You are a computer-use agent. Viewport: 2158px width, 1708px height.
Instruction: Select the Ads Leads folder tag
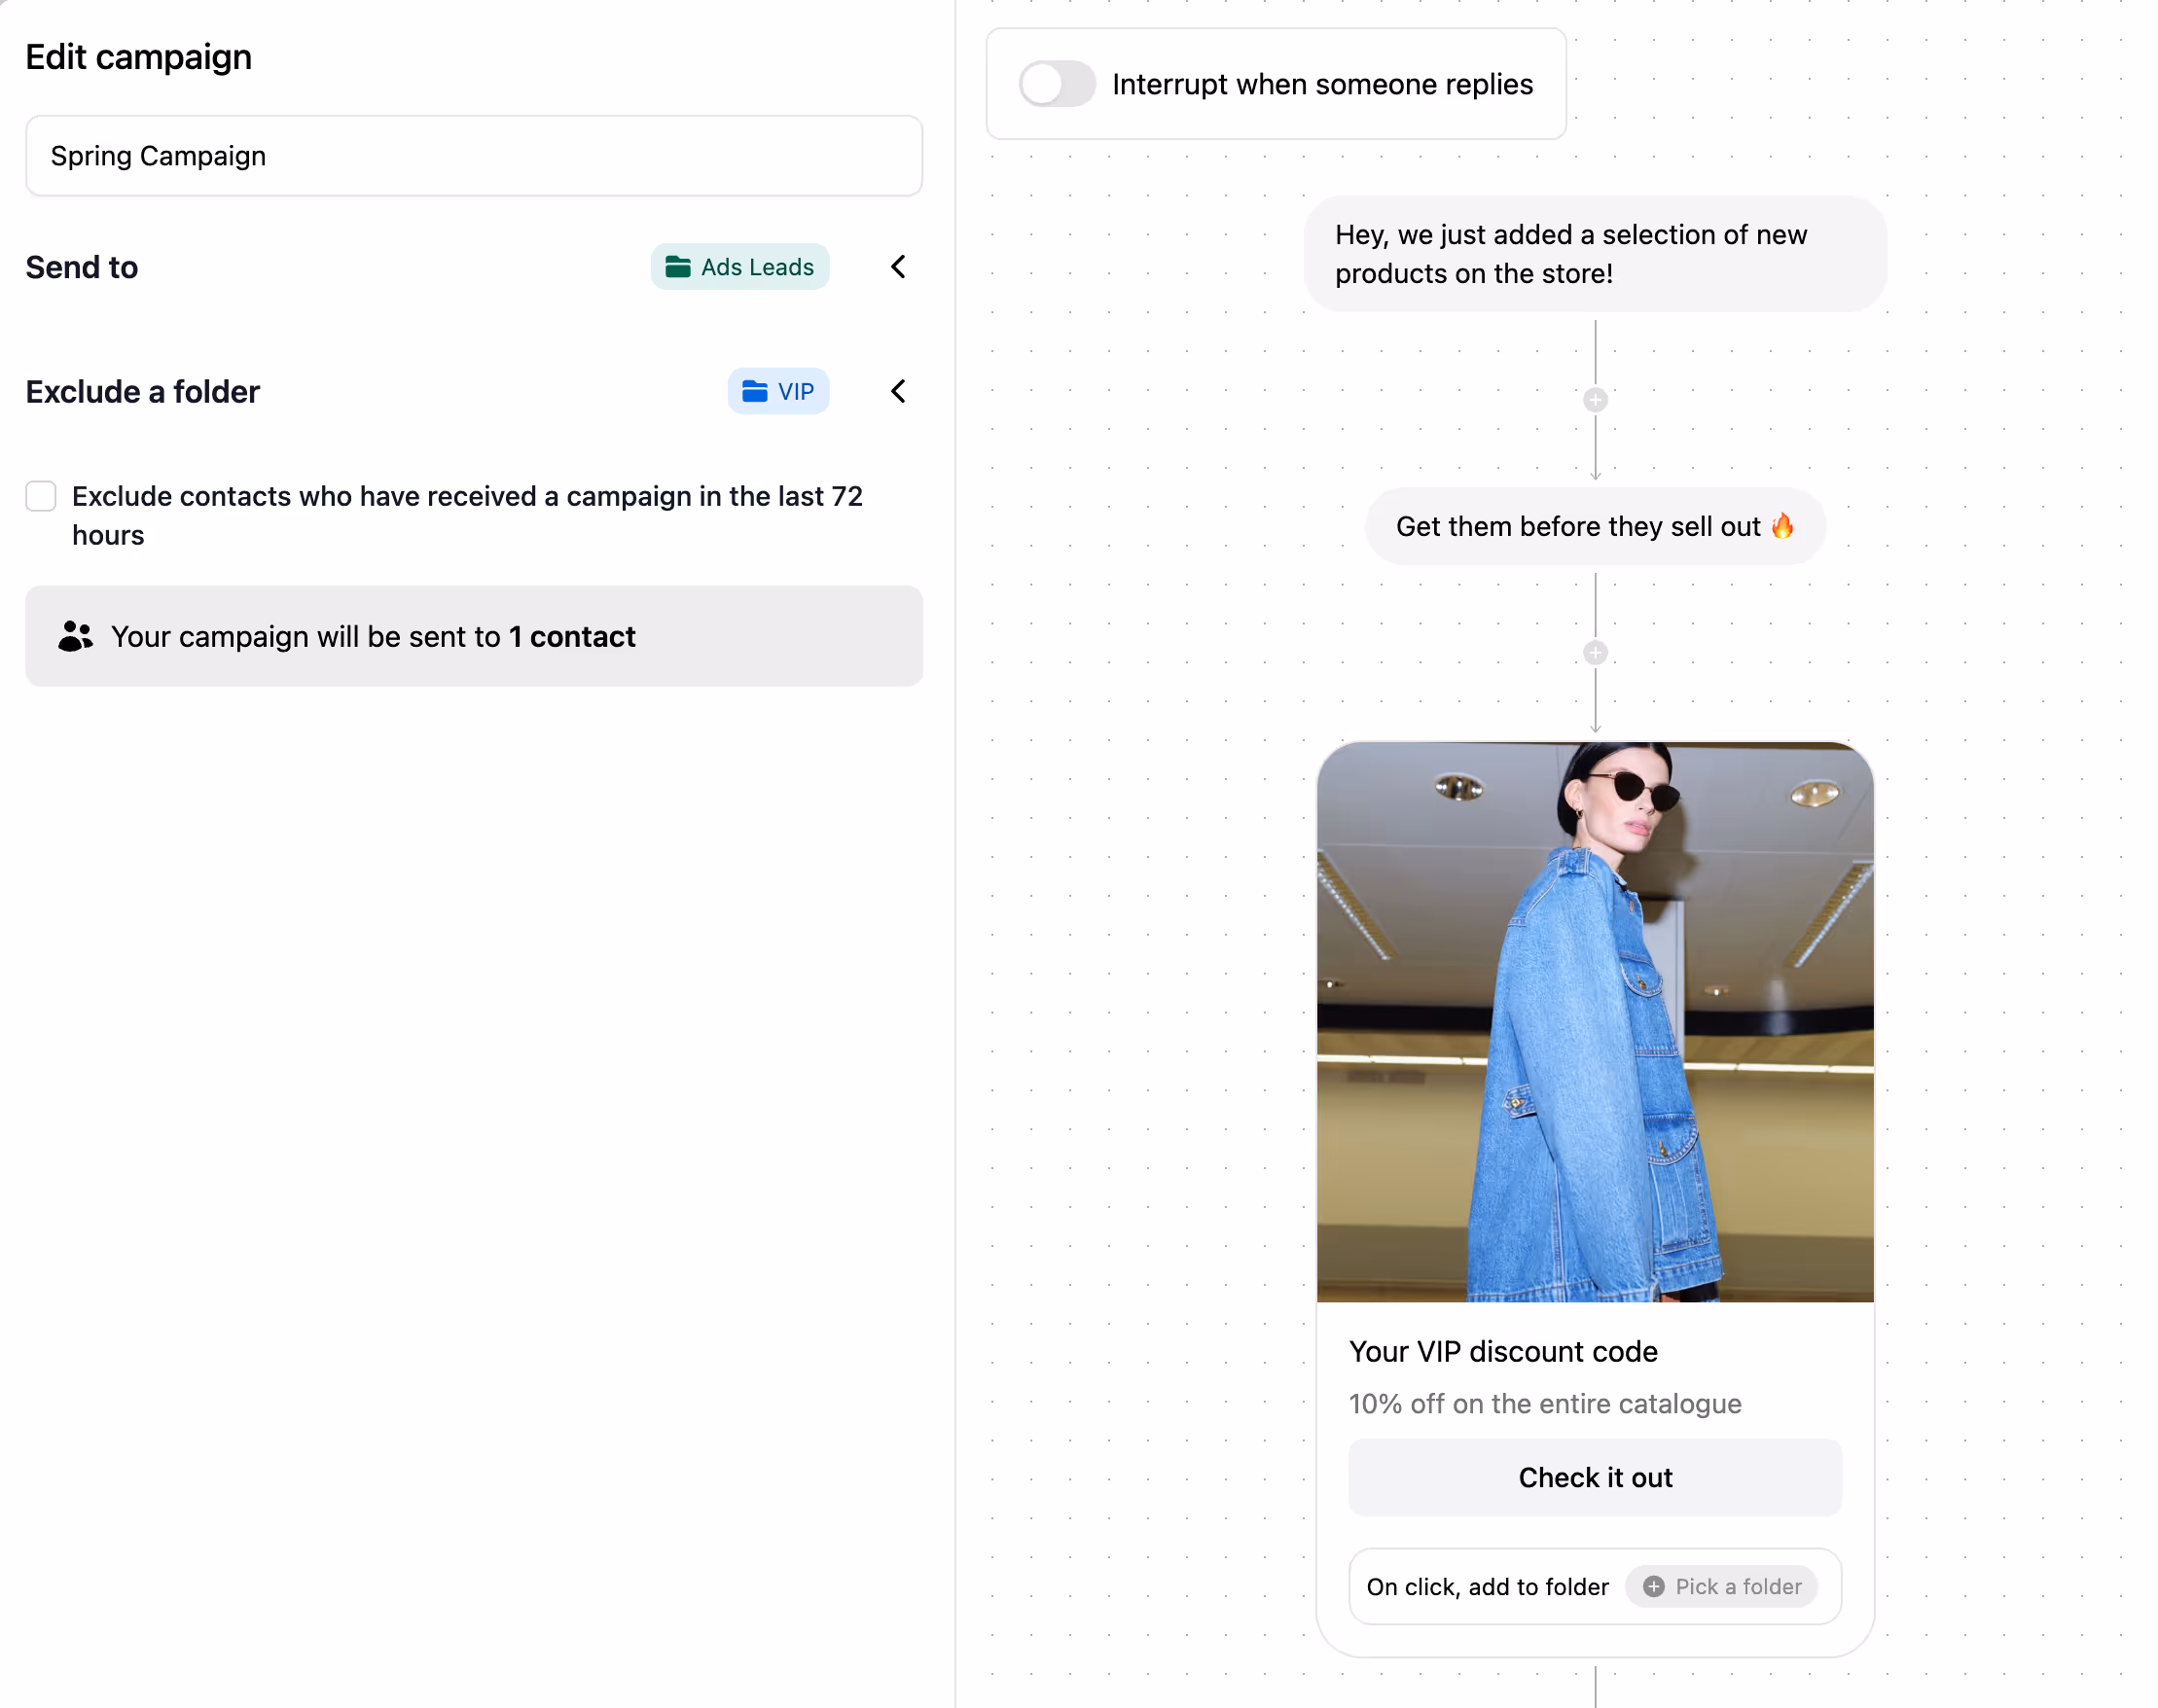740,267
